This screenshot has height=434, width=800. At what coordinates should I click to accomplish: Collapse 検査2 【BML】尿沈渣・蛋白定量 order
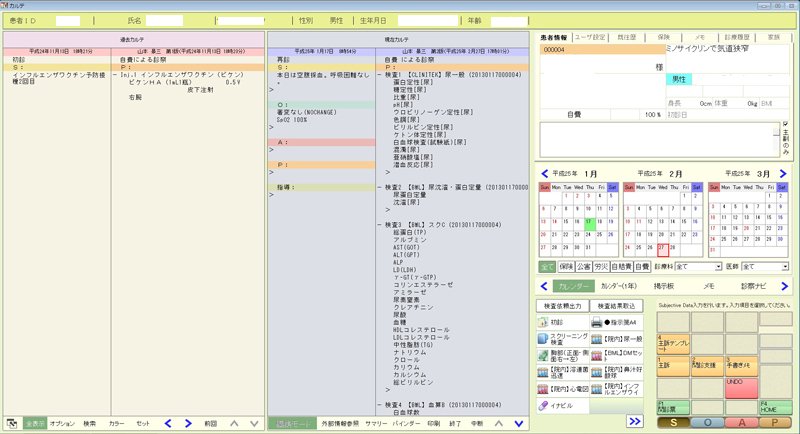(380, 187)
